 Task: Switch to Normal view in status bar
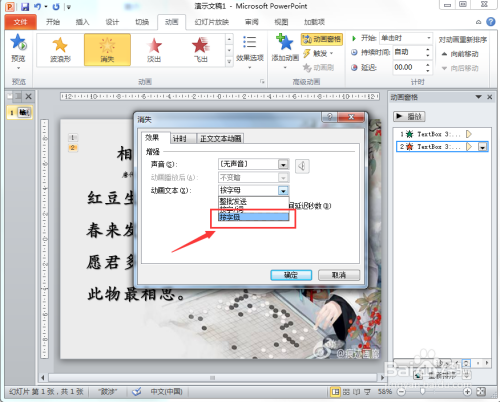coord(335,392)
